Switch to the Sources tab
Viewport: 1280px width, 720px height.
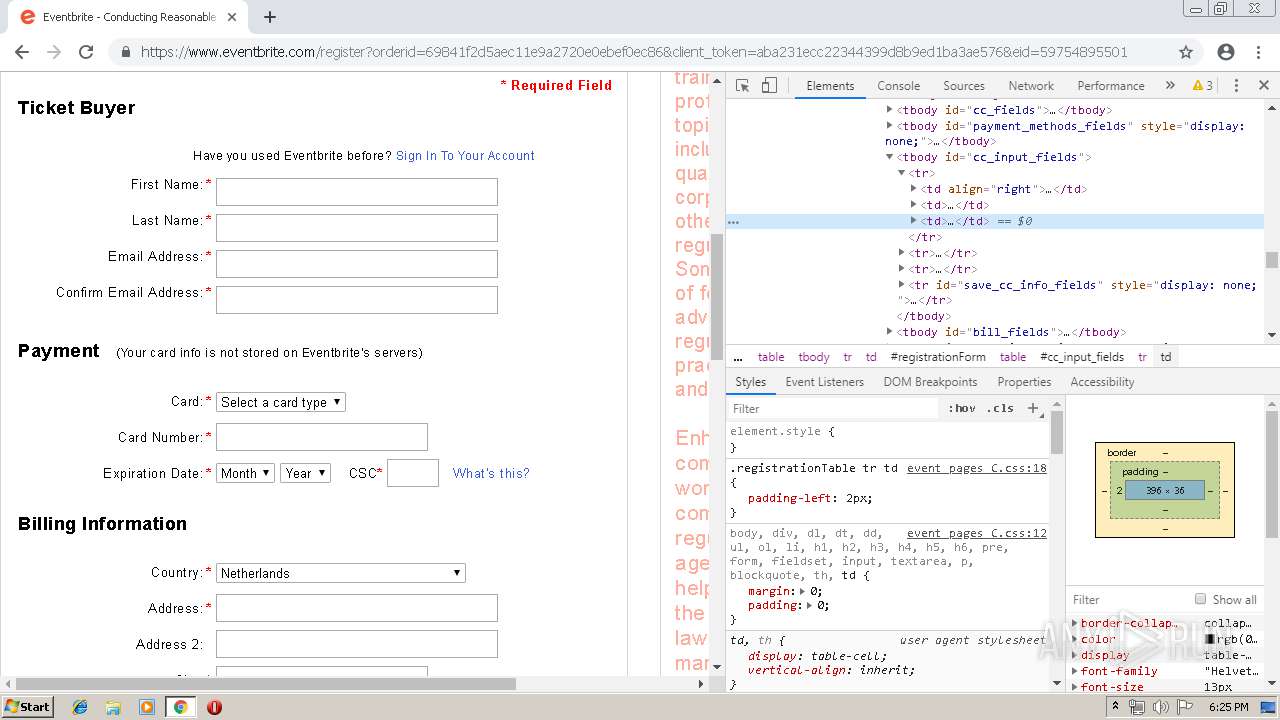[x=964, y=86]
